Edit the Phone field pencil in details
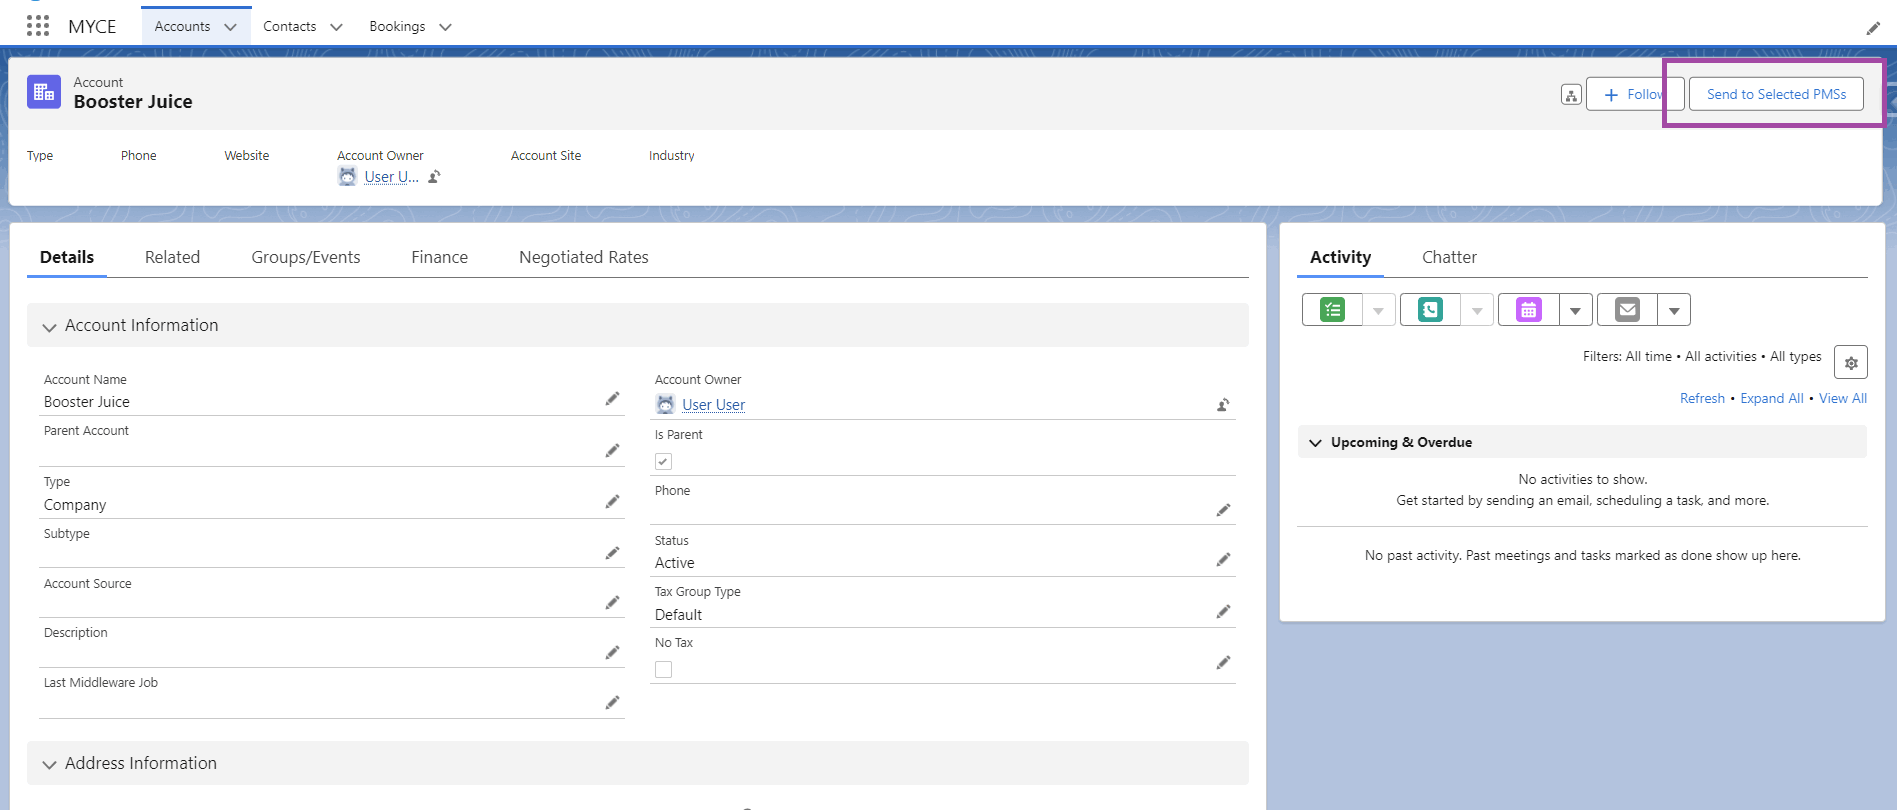 (1223, 510)
